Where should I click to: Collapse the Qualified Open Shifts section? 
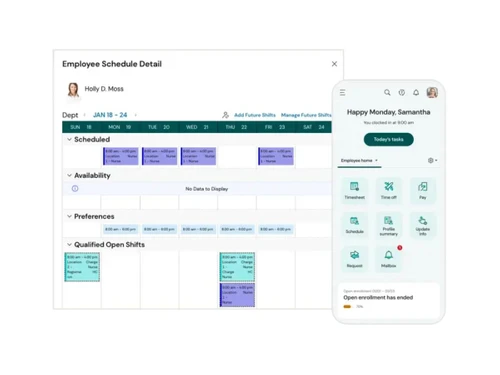[69, 244]
